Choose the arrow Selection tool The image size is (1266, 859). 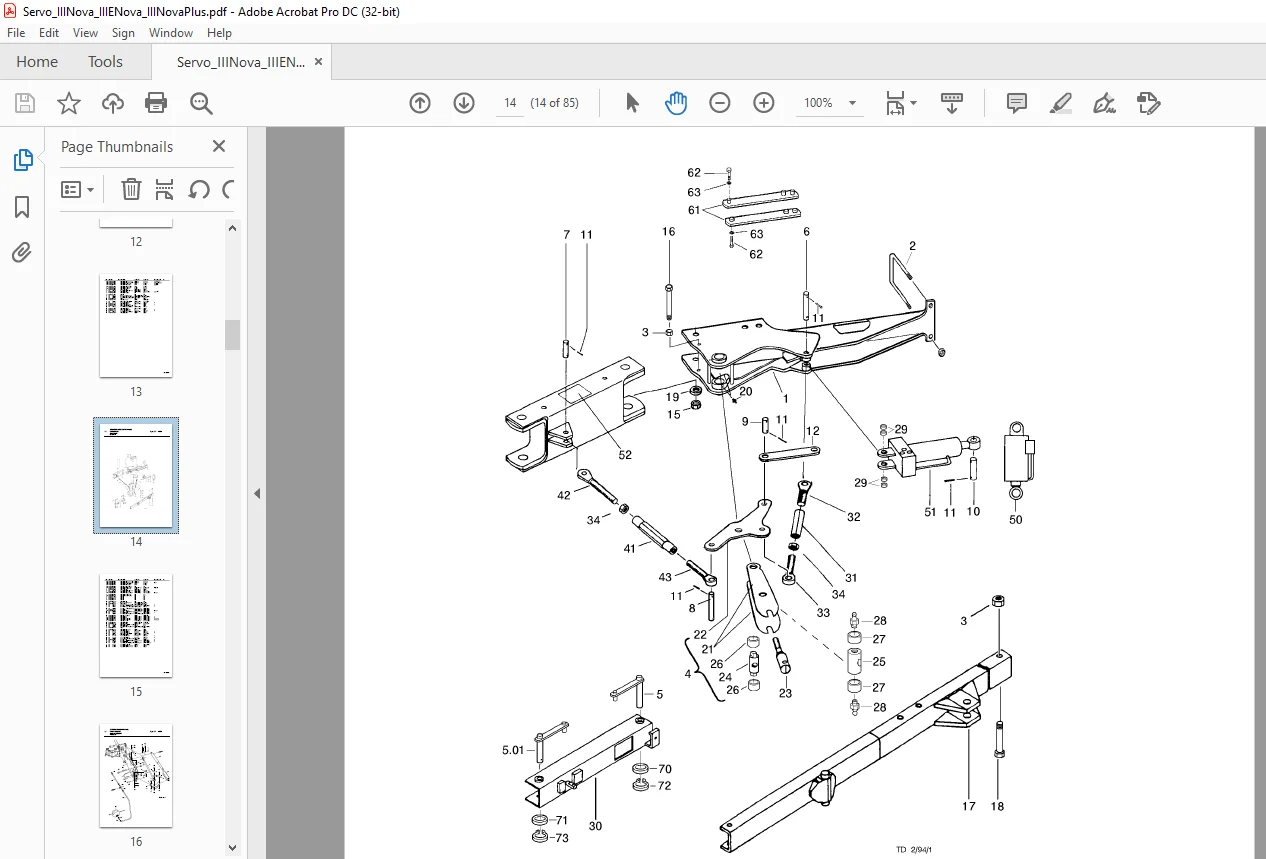[632, 103]
